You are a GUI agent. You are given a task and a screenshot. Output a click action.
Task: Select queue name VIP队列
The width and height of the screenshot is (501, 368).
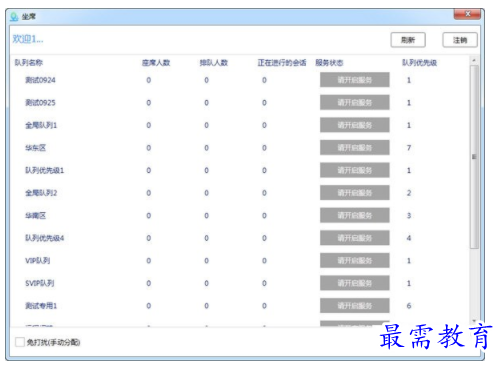[38, 260]
